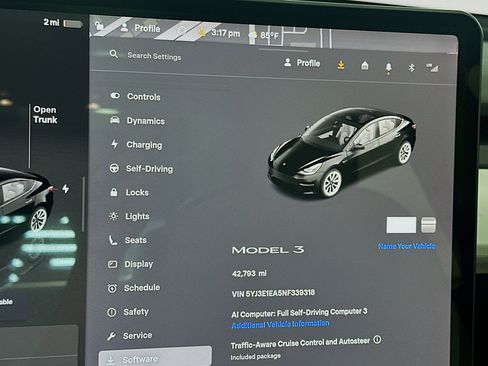The image size is (488, 366).
Task: Open the Controls menu item
Action: [x=136, y=96]
